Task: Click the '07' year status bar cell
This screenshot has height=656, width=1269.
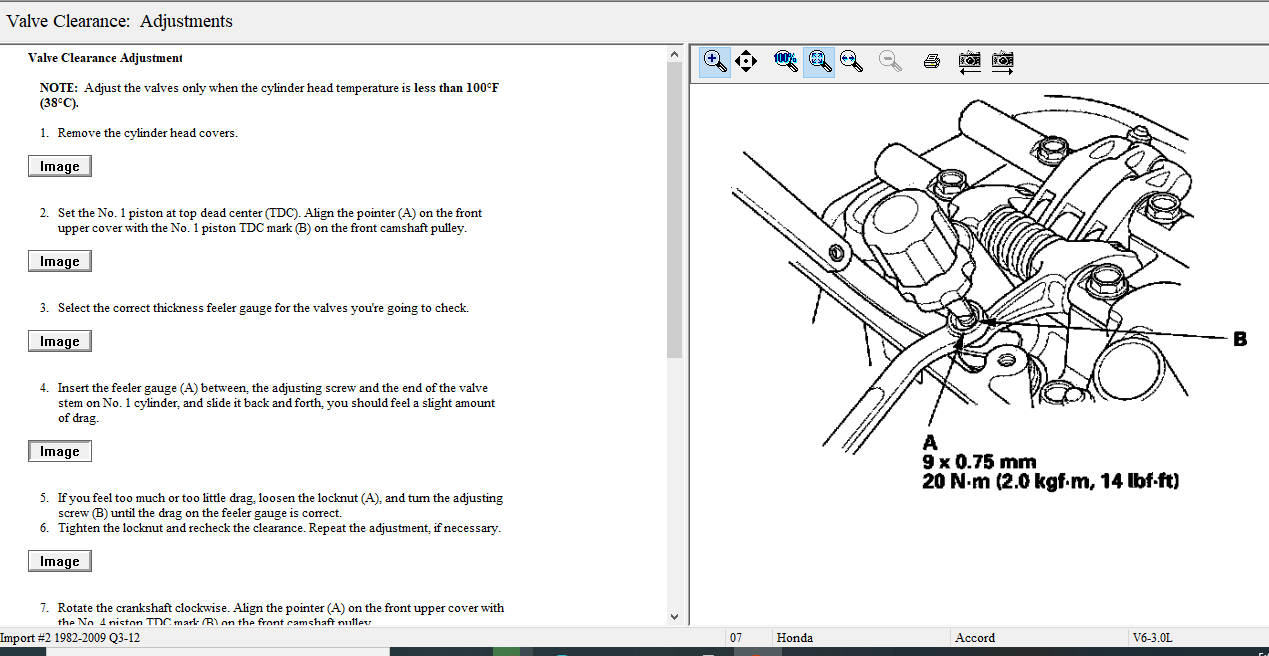Action: (x=749, y=637)
